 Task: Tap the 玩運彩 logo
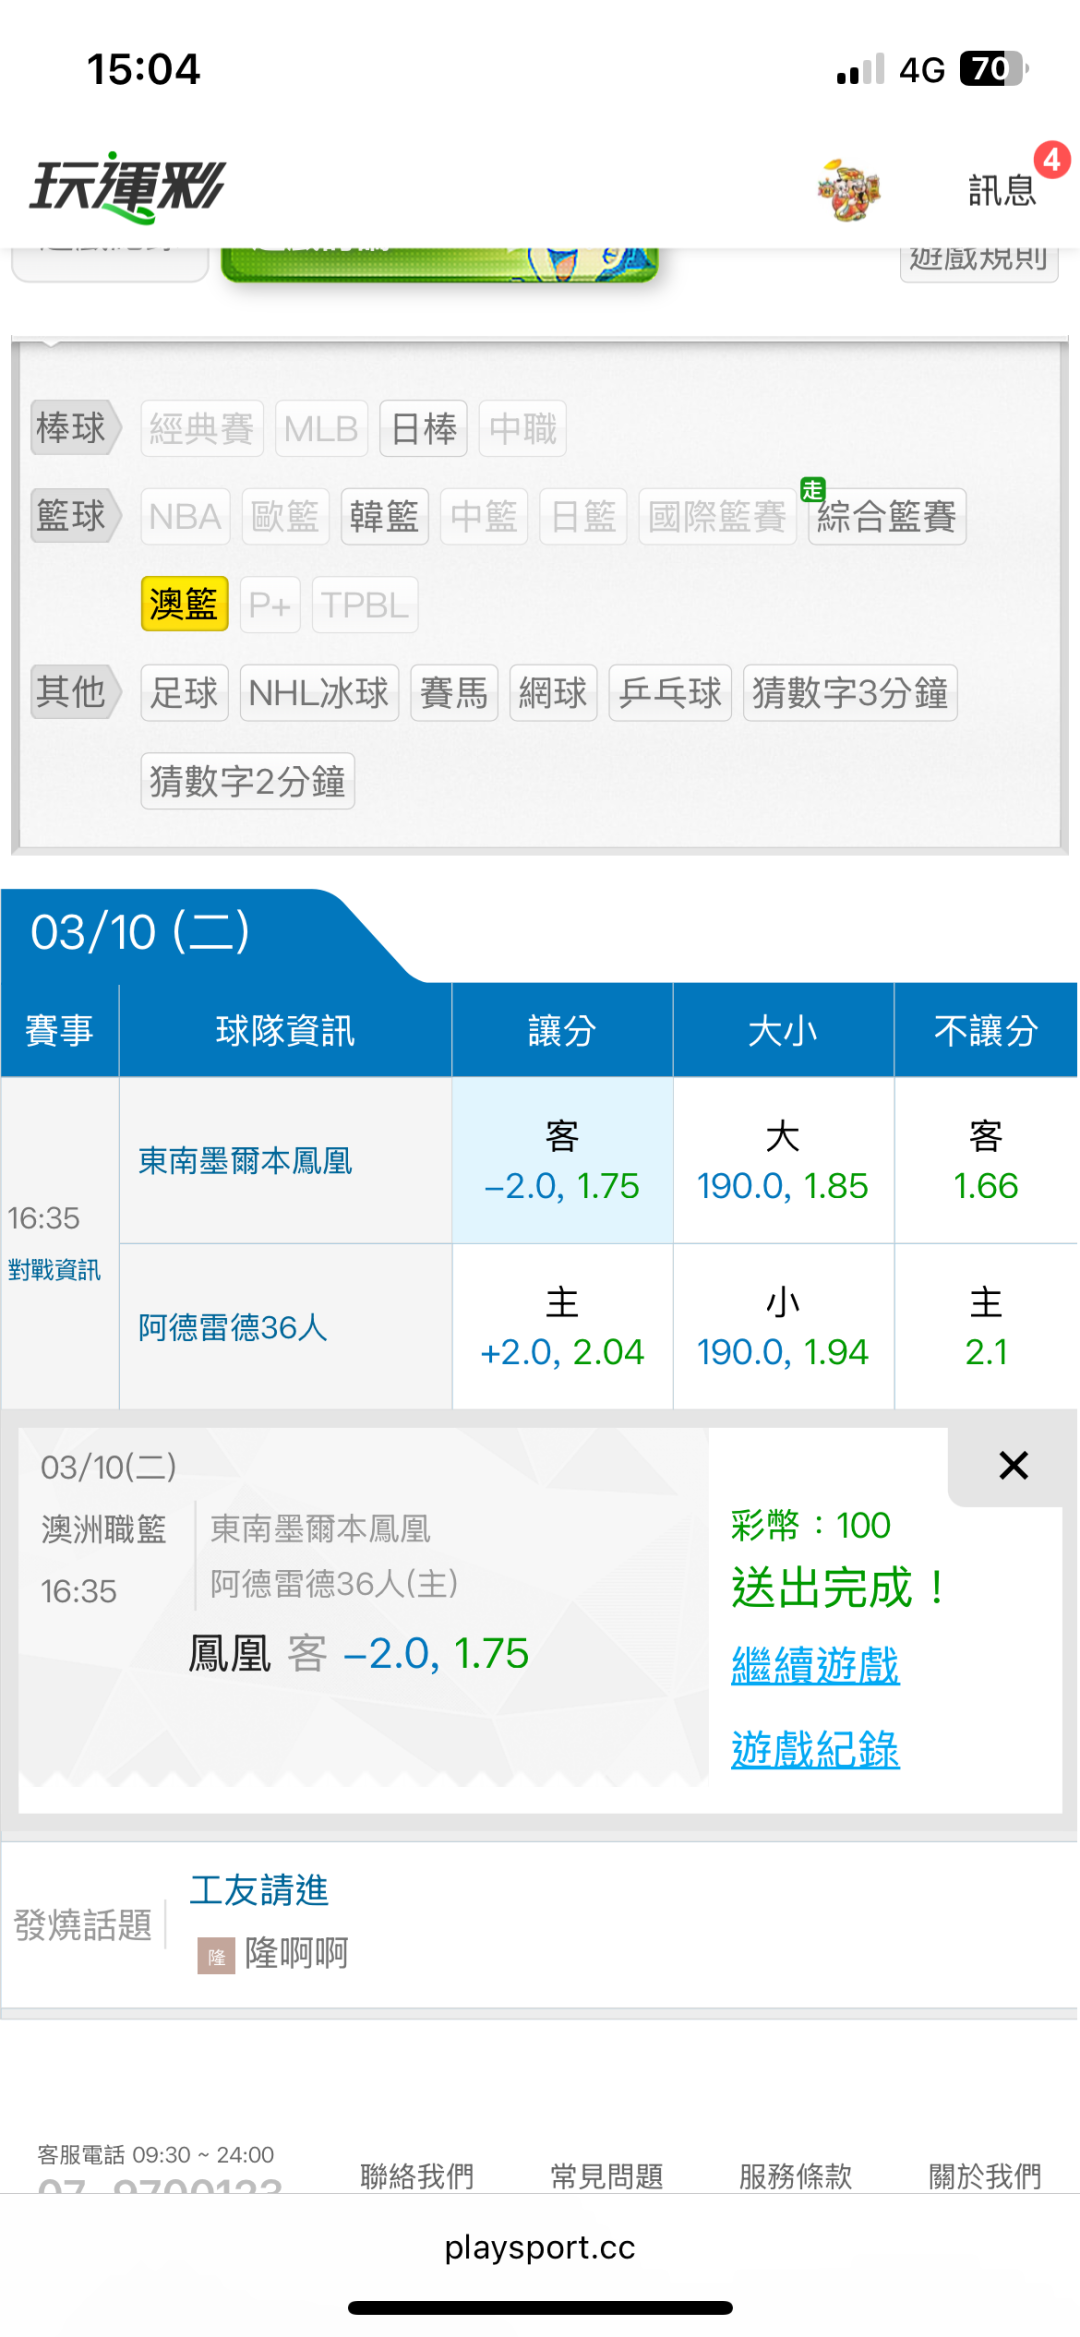coord(128,187)
